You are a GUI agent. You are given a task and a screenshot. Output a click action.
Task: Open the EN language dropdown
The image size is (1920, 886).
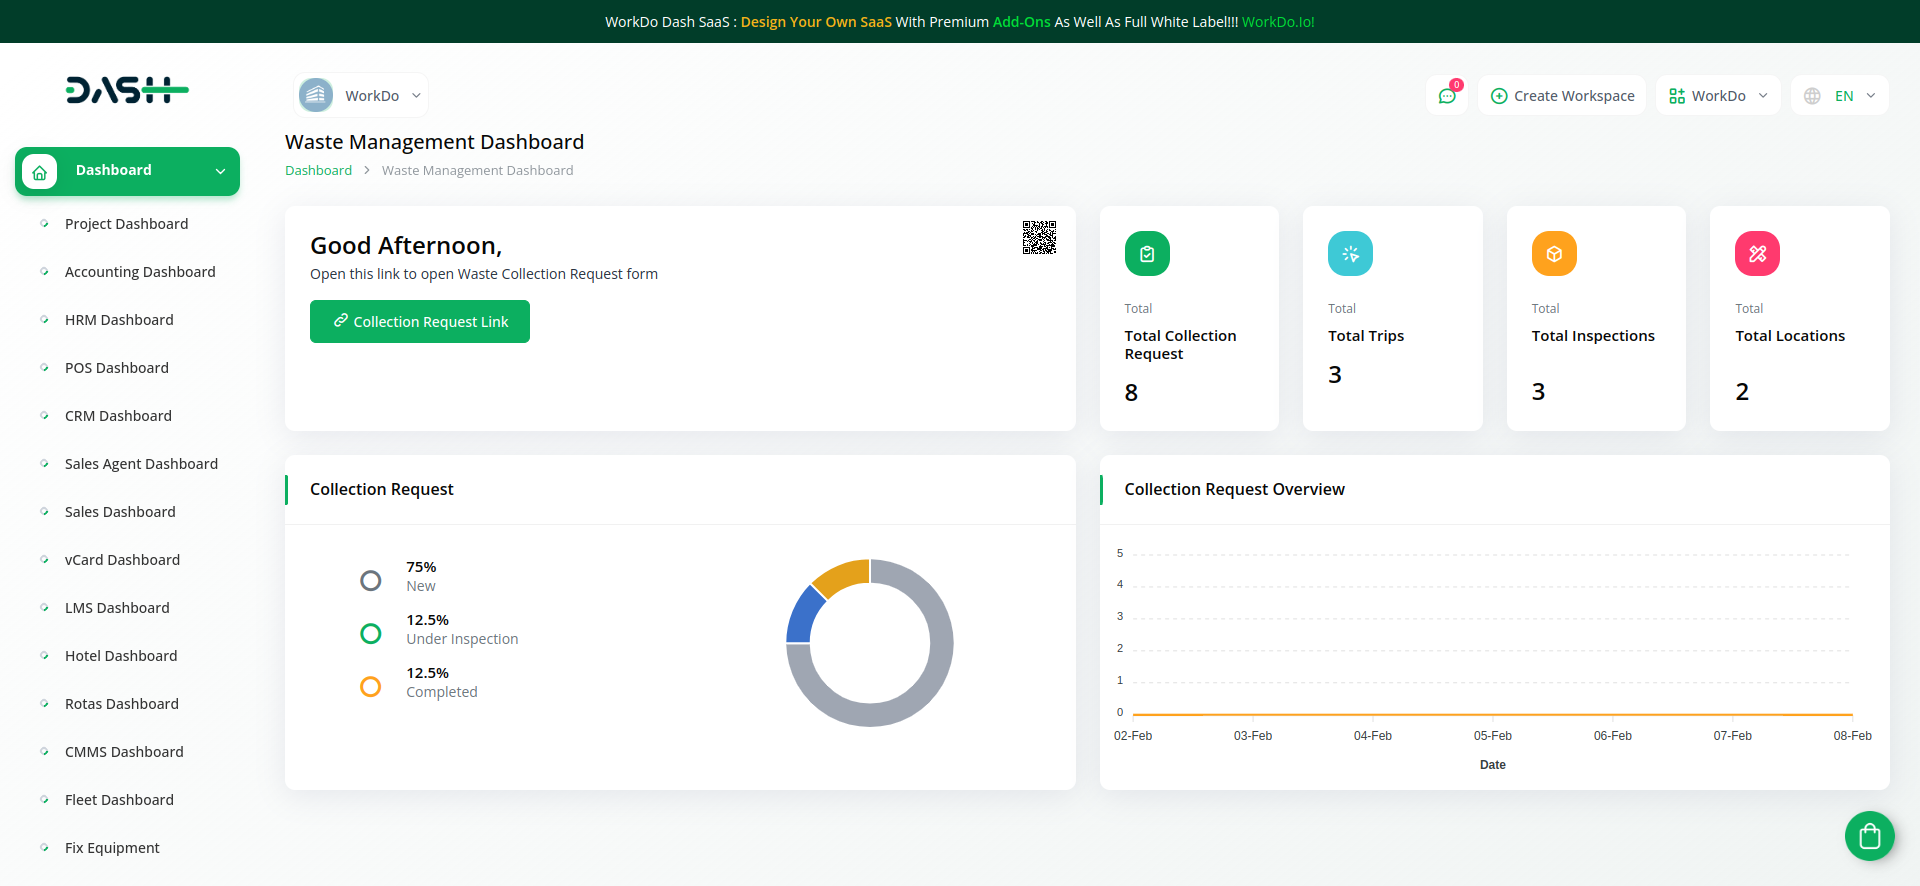tap(1840, 96)
